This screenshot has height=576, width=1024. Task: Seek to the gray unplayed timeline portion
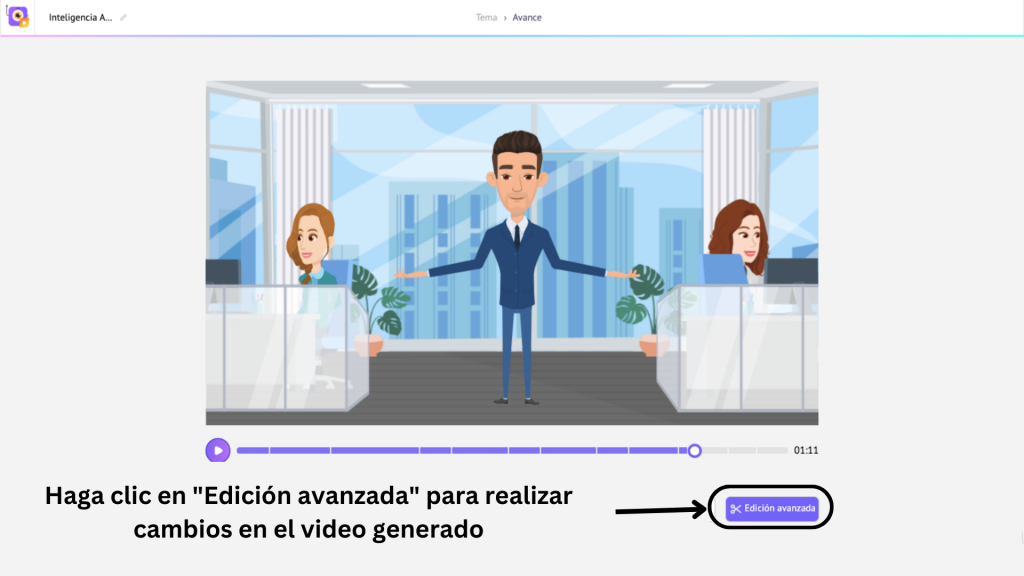(x=745, y=451)
